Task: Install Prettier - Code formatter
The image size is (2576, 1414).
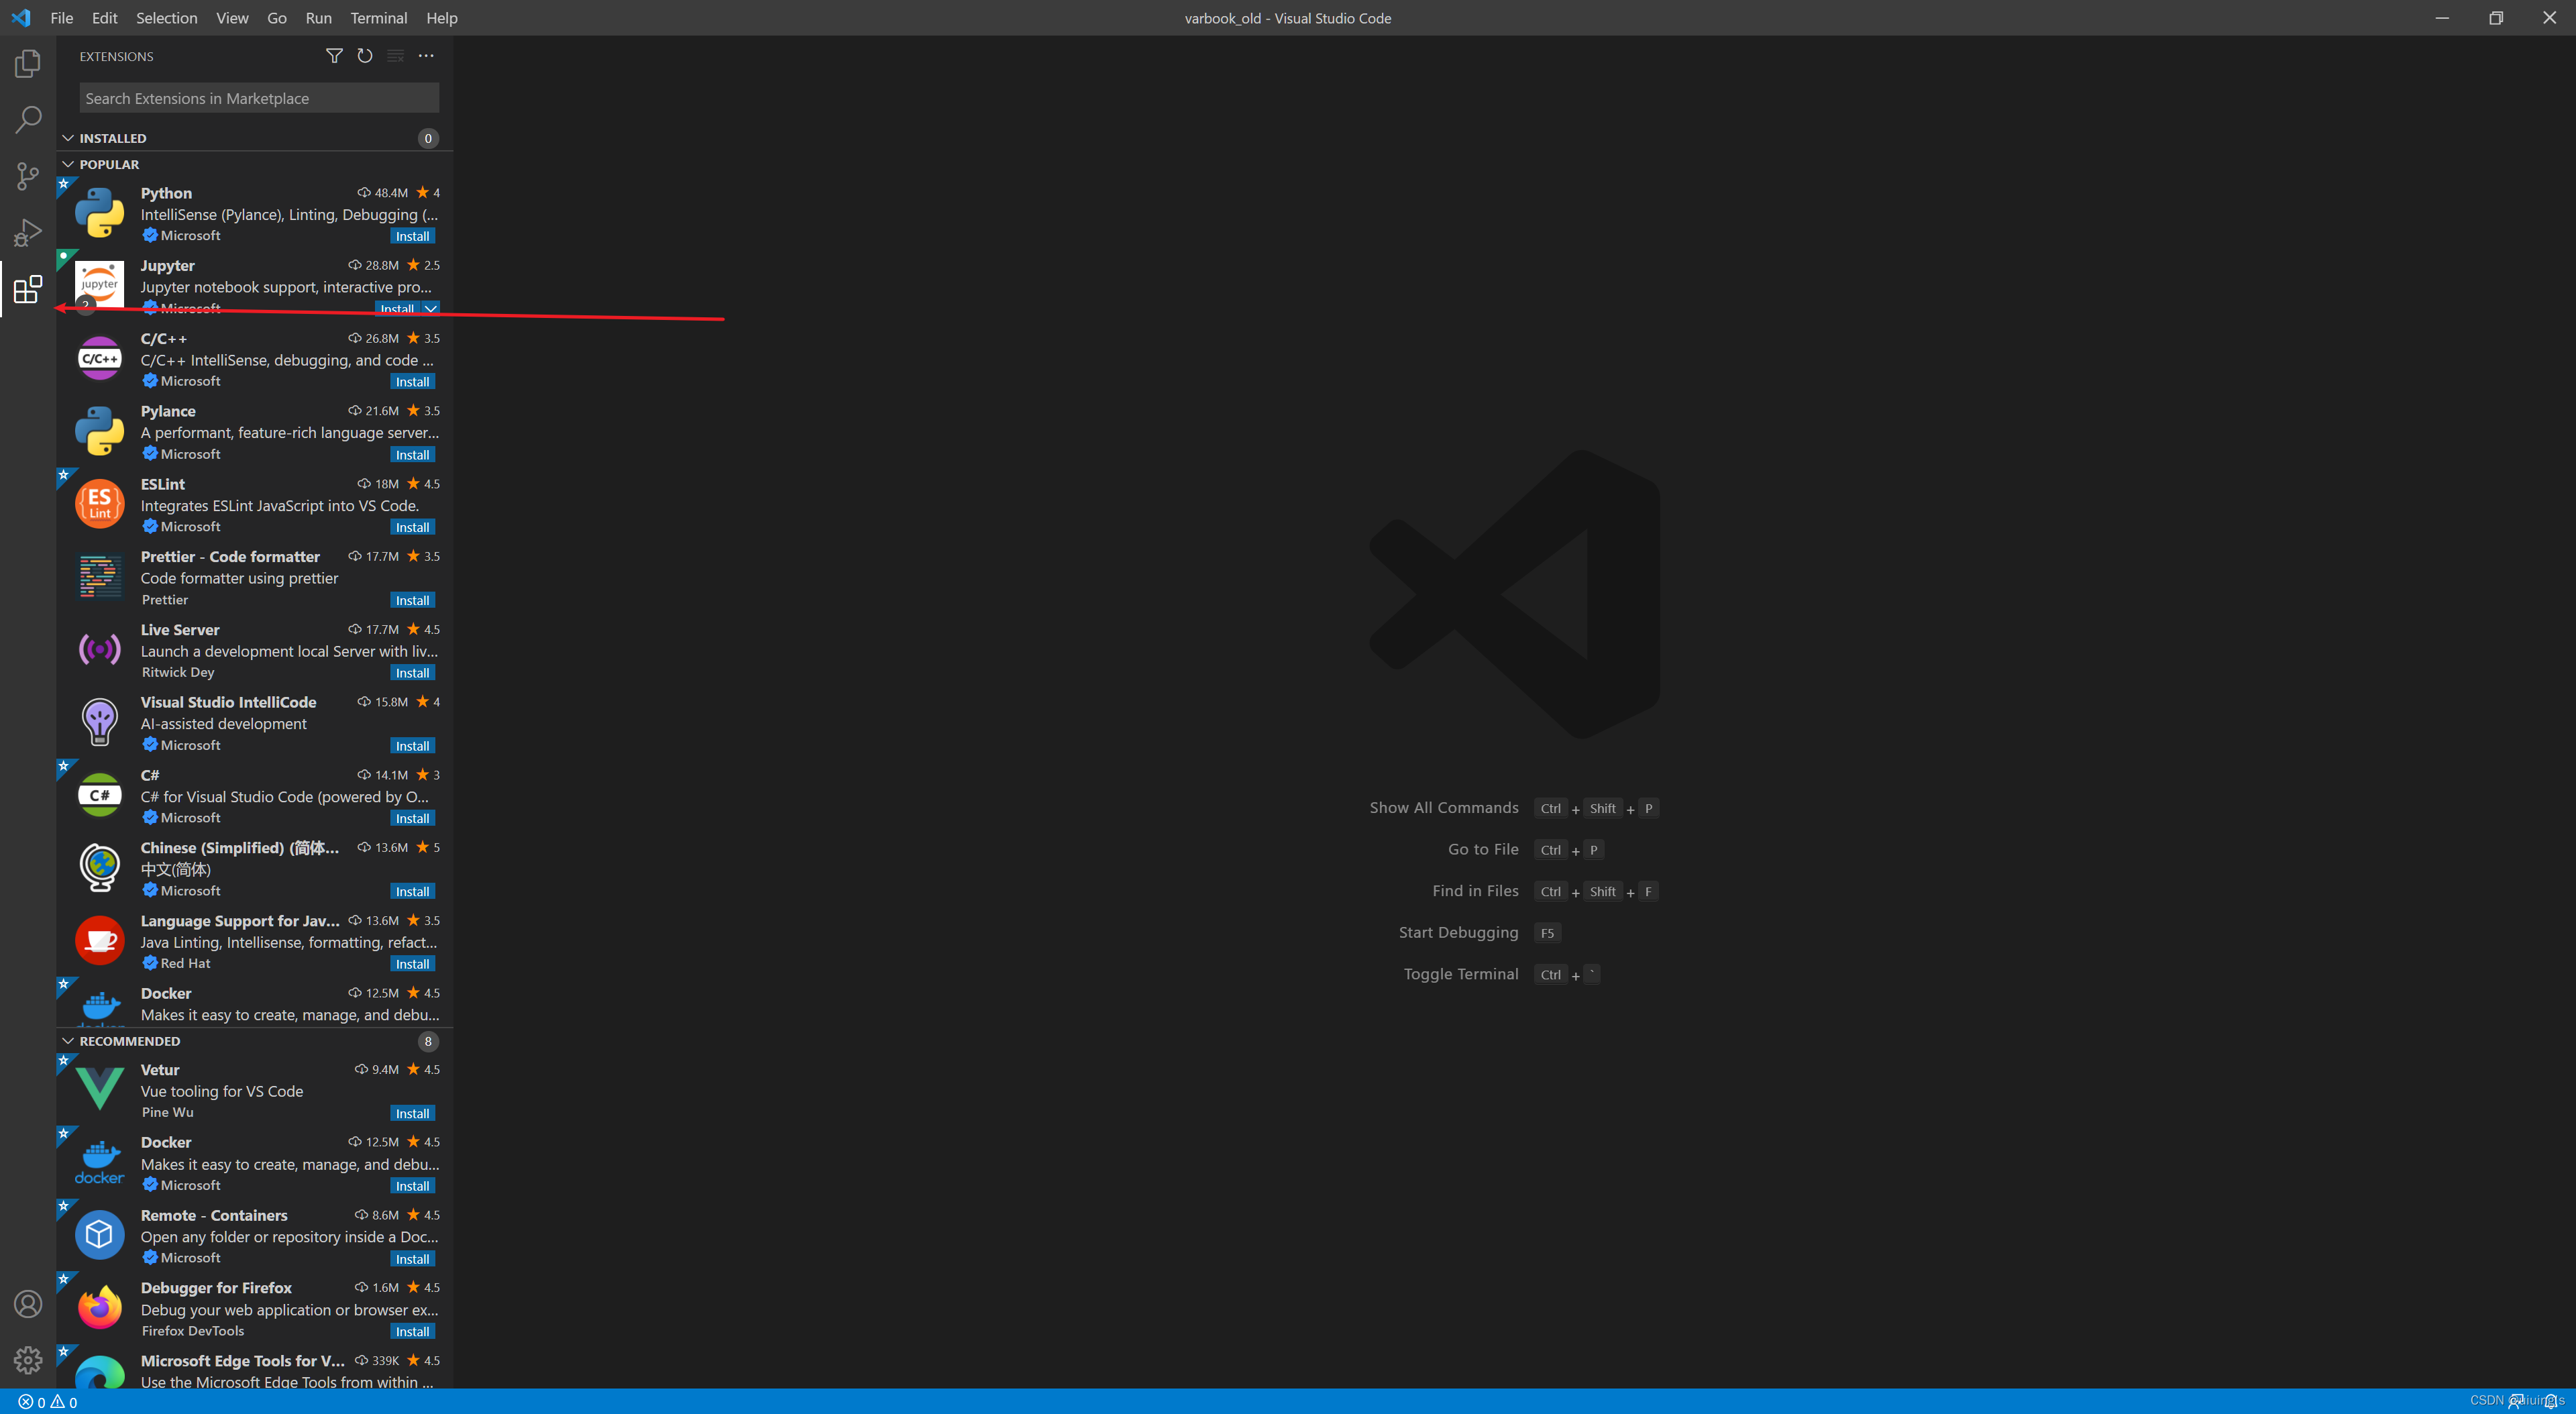Action: (x=412, y=600)
